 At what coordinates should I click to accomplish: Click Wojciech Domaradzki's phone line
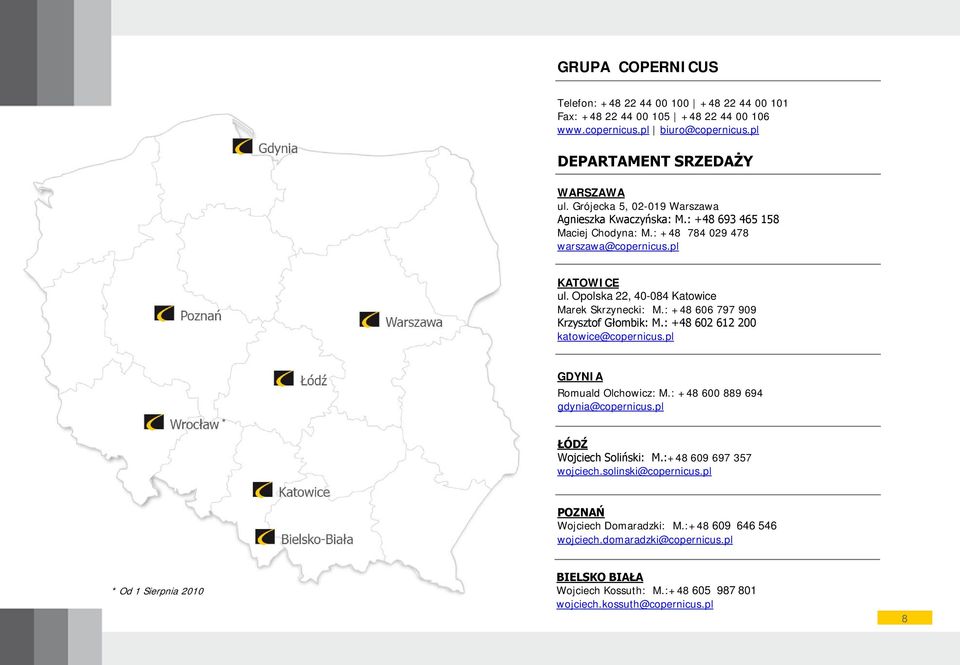[667, 525]
